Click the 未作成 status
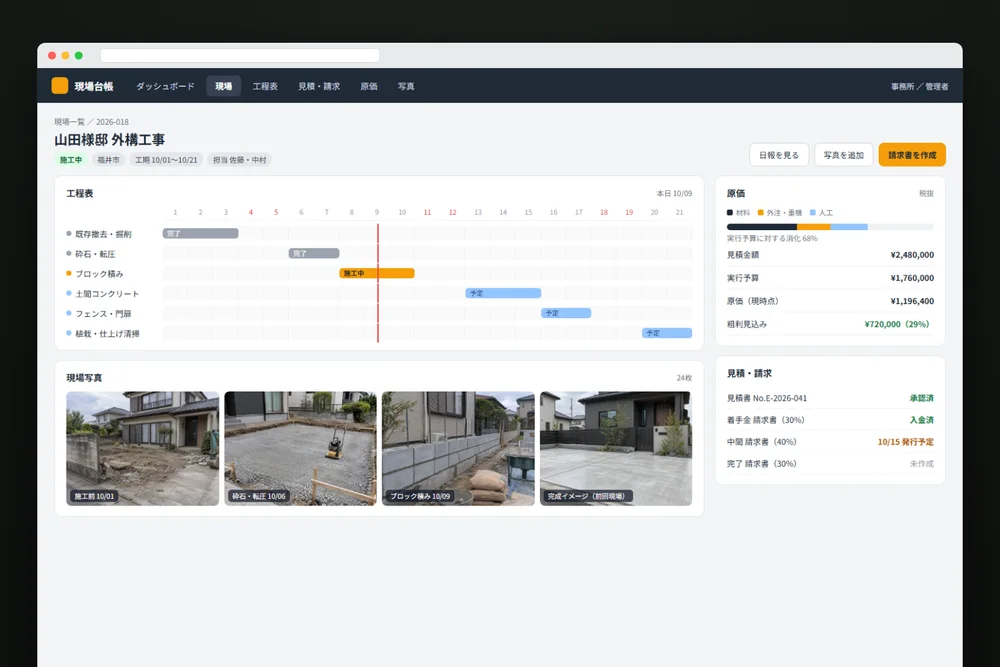This screenshot has width=1000, height=667. 922,464
